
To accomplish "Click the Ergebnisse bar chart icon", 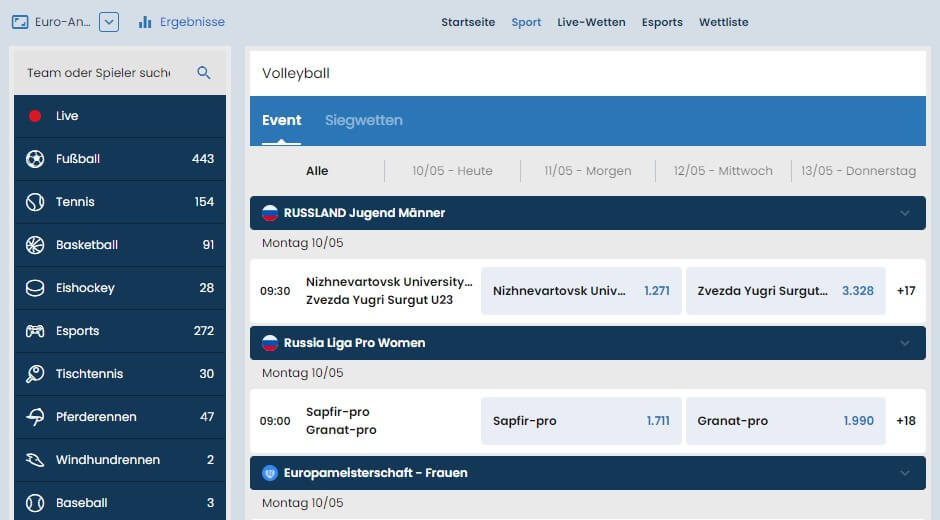I will (x=145, y=22).
